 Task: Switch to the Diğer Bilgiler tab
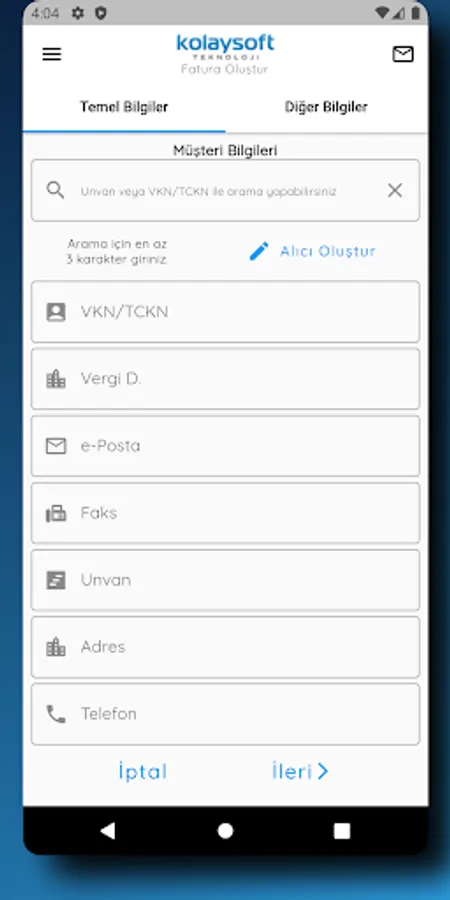point(326,107)
